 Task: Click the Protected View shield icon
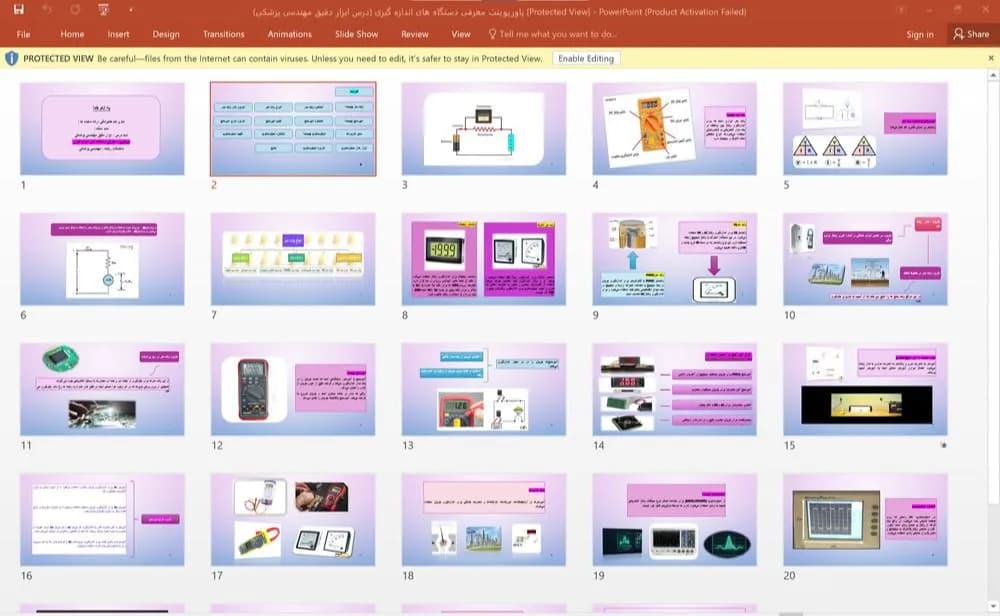11,59
